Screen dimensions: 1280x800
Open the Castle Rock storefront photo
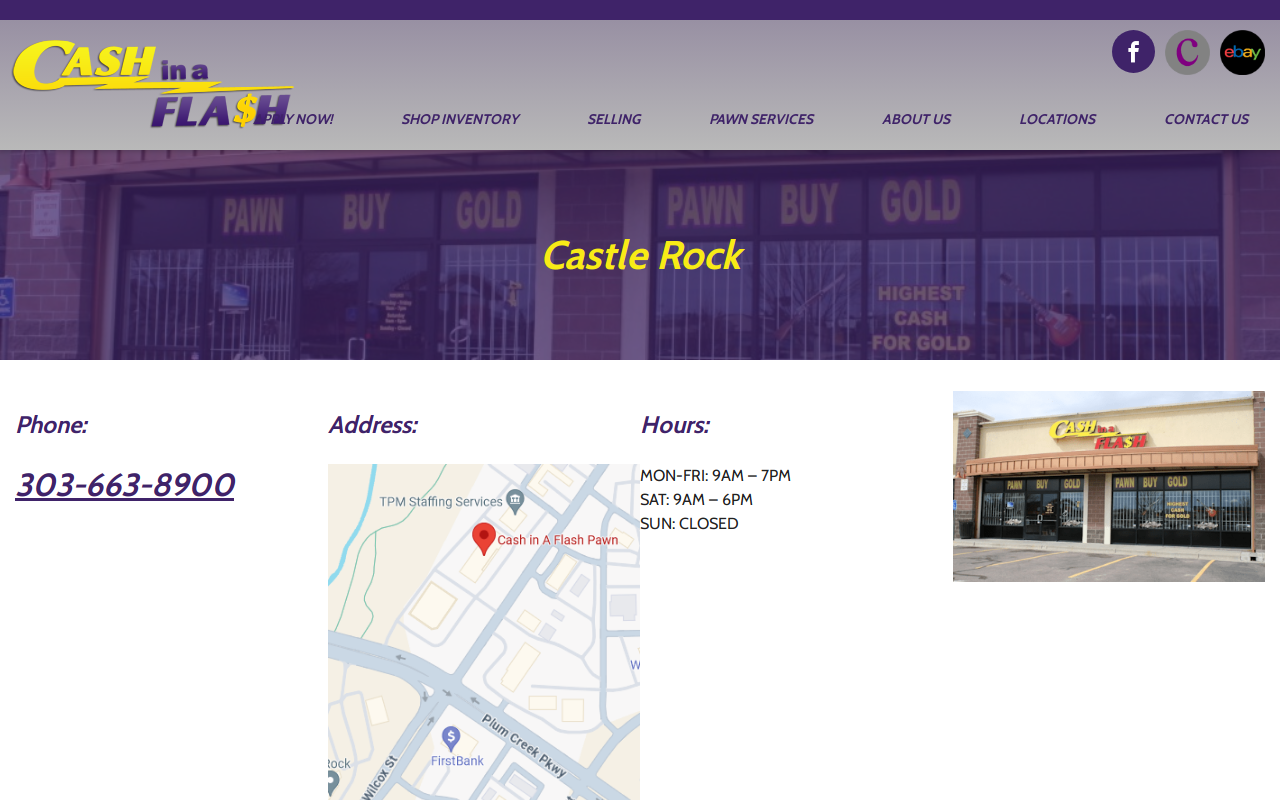(x=1109, y=486)
